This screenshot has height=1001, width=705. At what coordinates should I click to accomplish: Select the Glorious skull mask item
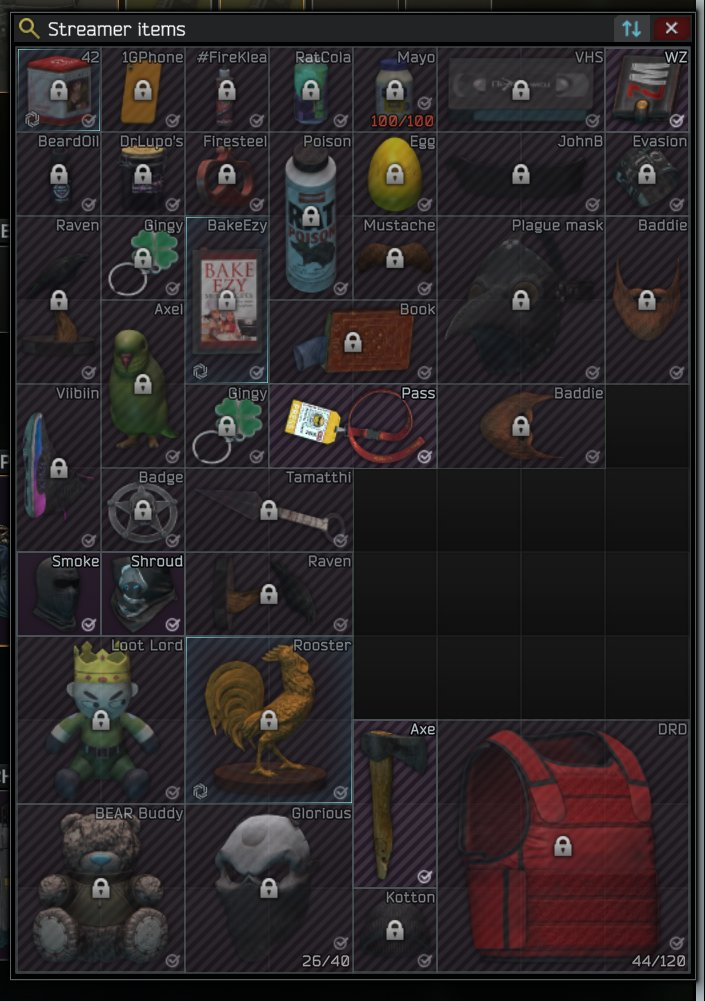click(269, 887)
